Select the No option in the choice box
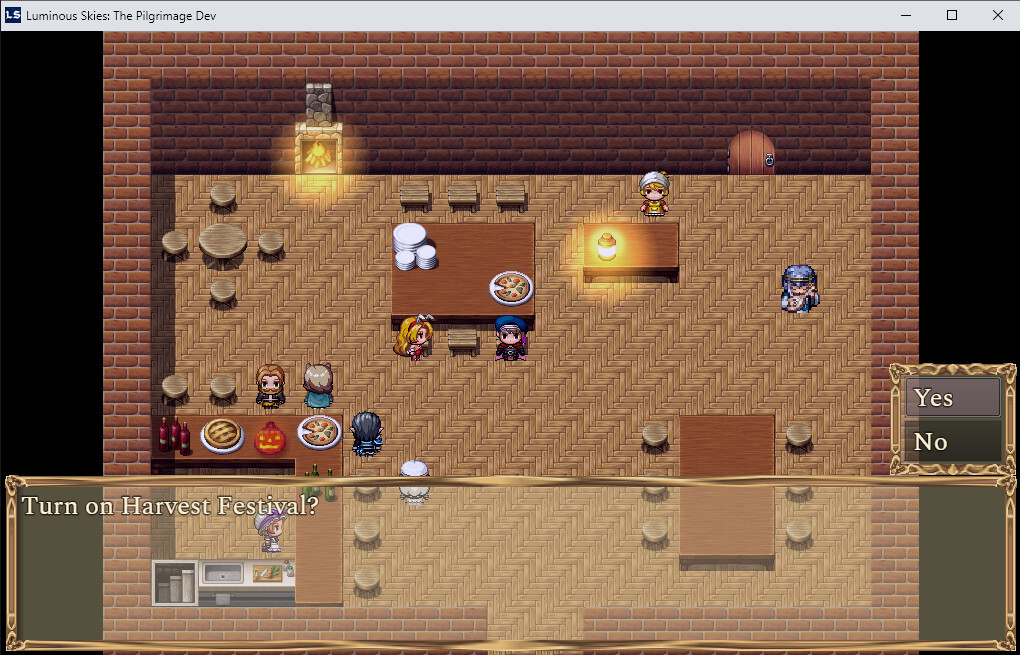 coord(952,441)
